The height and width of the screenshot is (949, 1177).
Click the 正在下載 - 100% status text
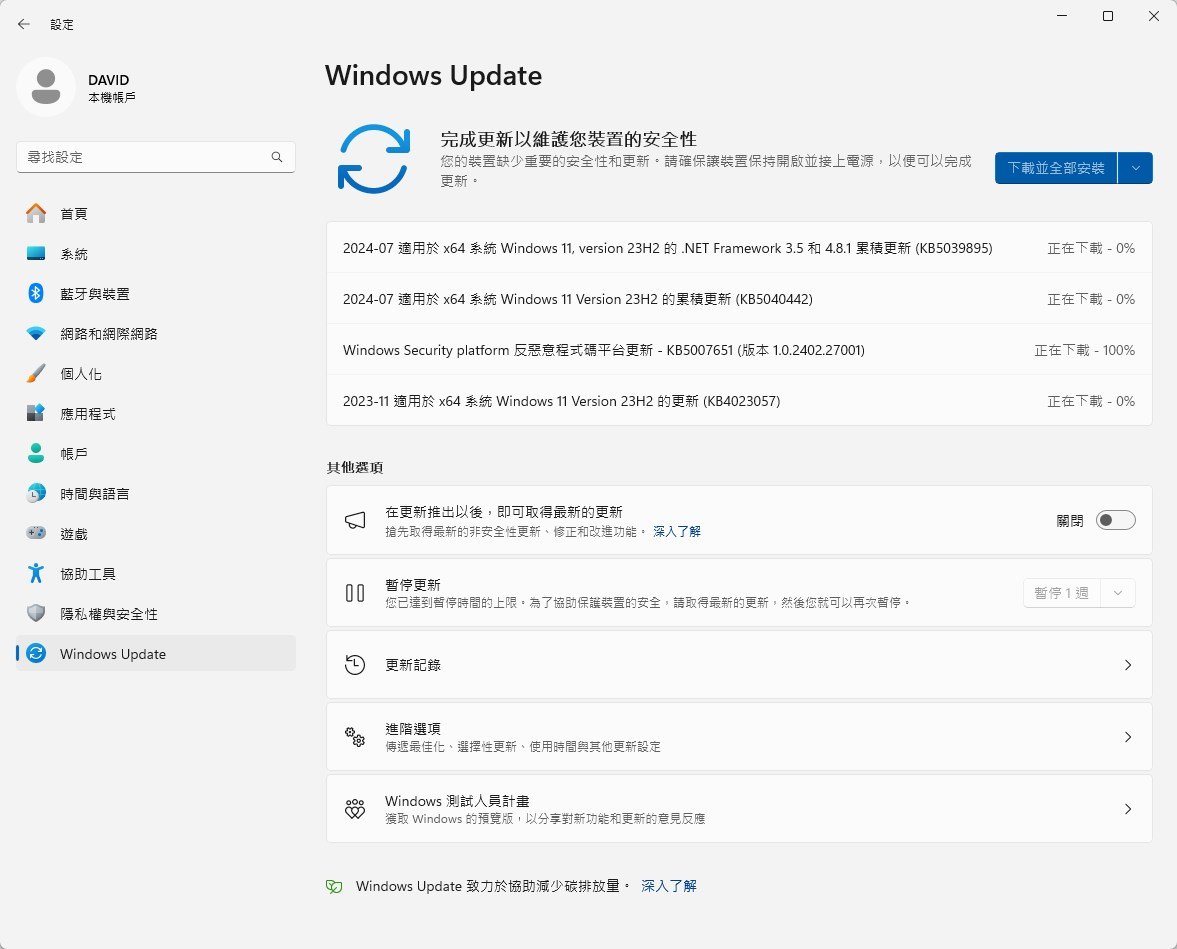pos(1084,350)
